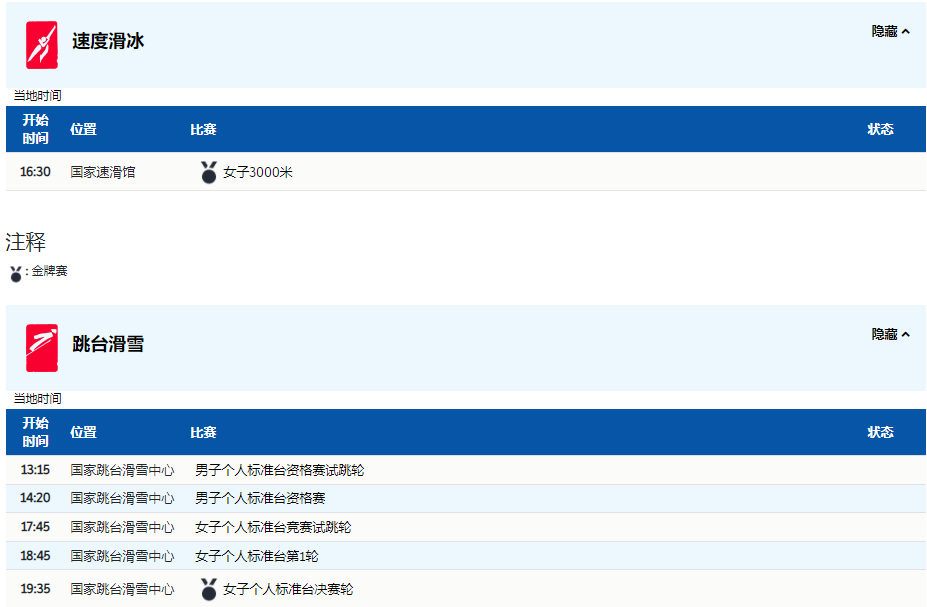
Task: Click the ski jumping sport icon
Action: (41, 348)
